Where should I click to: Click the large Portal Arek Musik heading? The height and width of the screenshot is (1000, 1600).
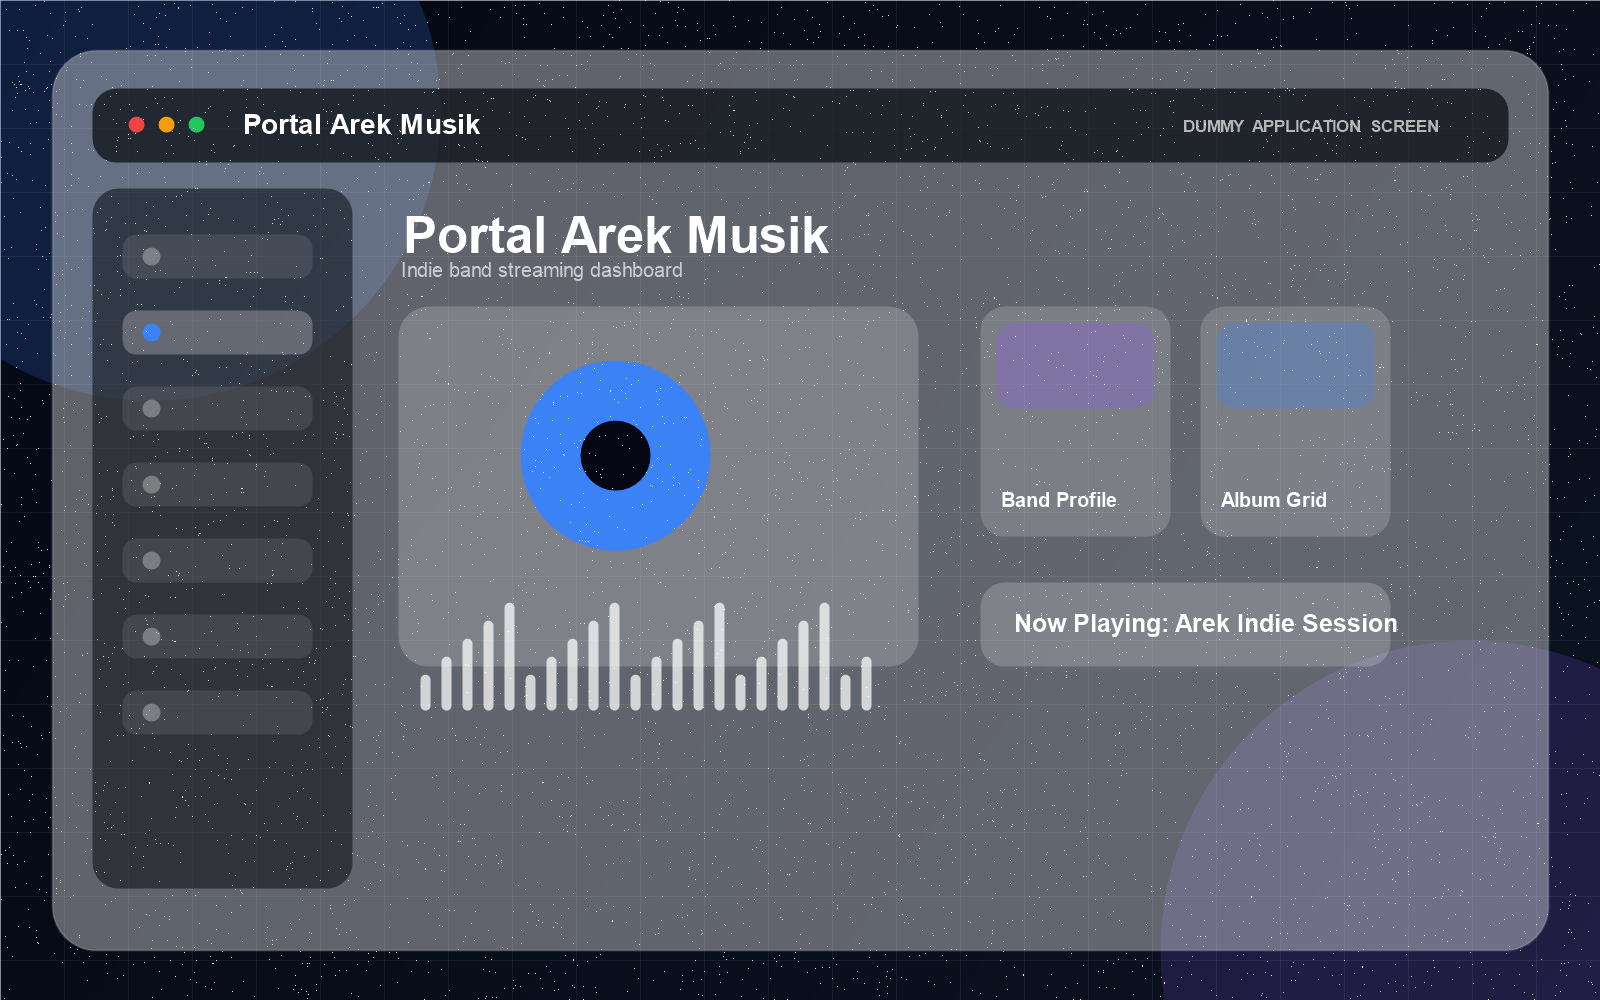pyautogui.click(x=616, y=236)
